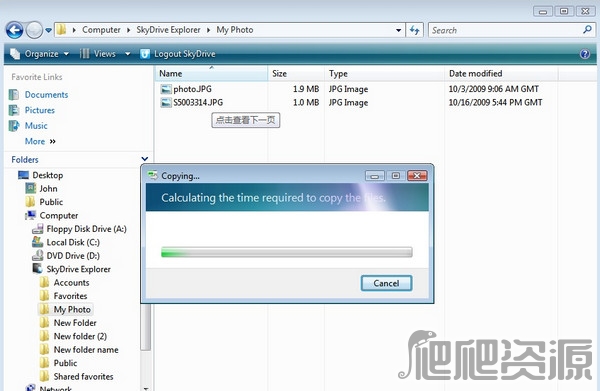Minimize the Copying dialog
The width and height of the screenshot is (600, 391).
(375, 176)
